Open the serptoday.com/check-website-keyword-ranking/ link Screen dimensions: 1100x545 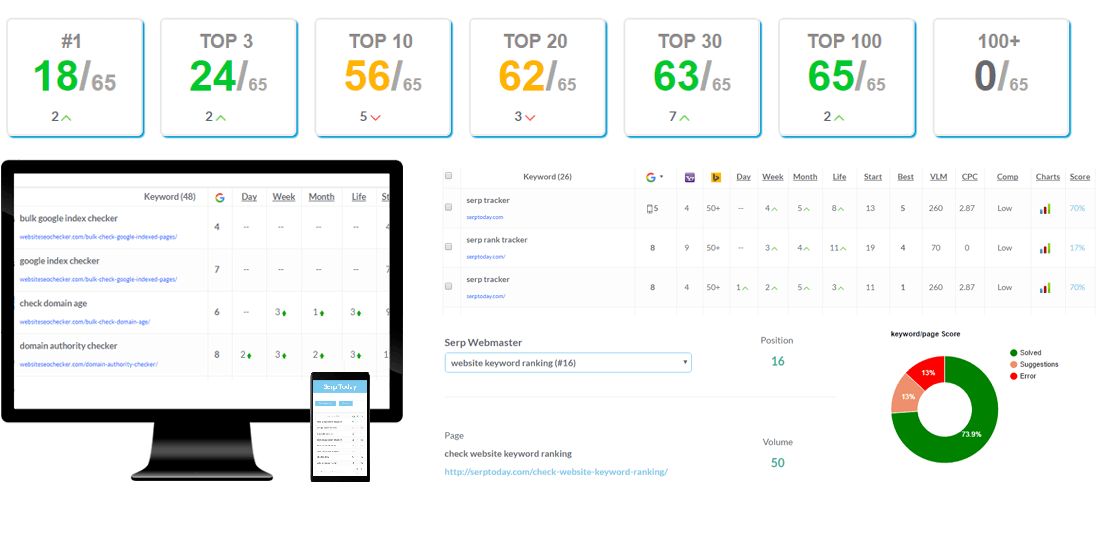click(x=556, y=472)
